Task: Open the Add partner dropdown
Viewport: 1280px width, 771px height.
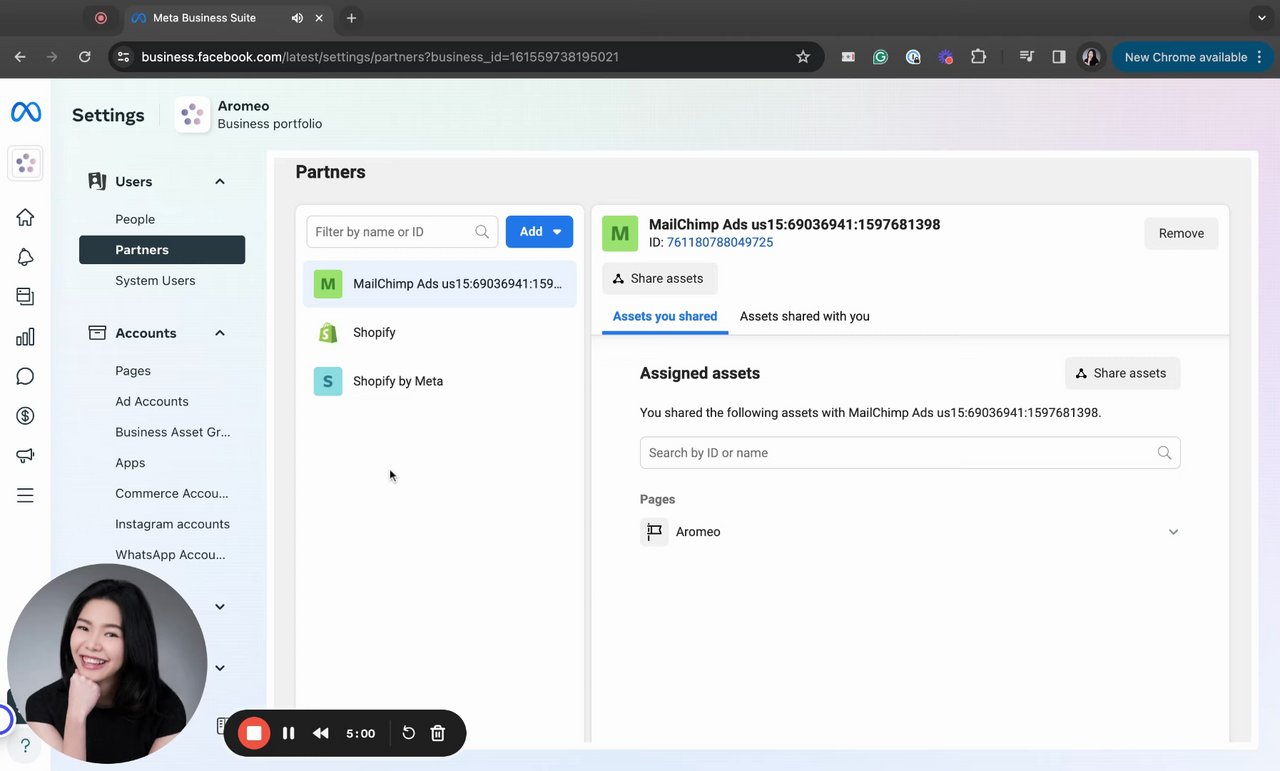Action: pos(539,232)
